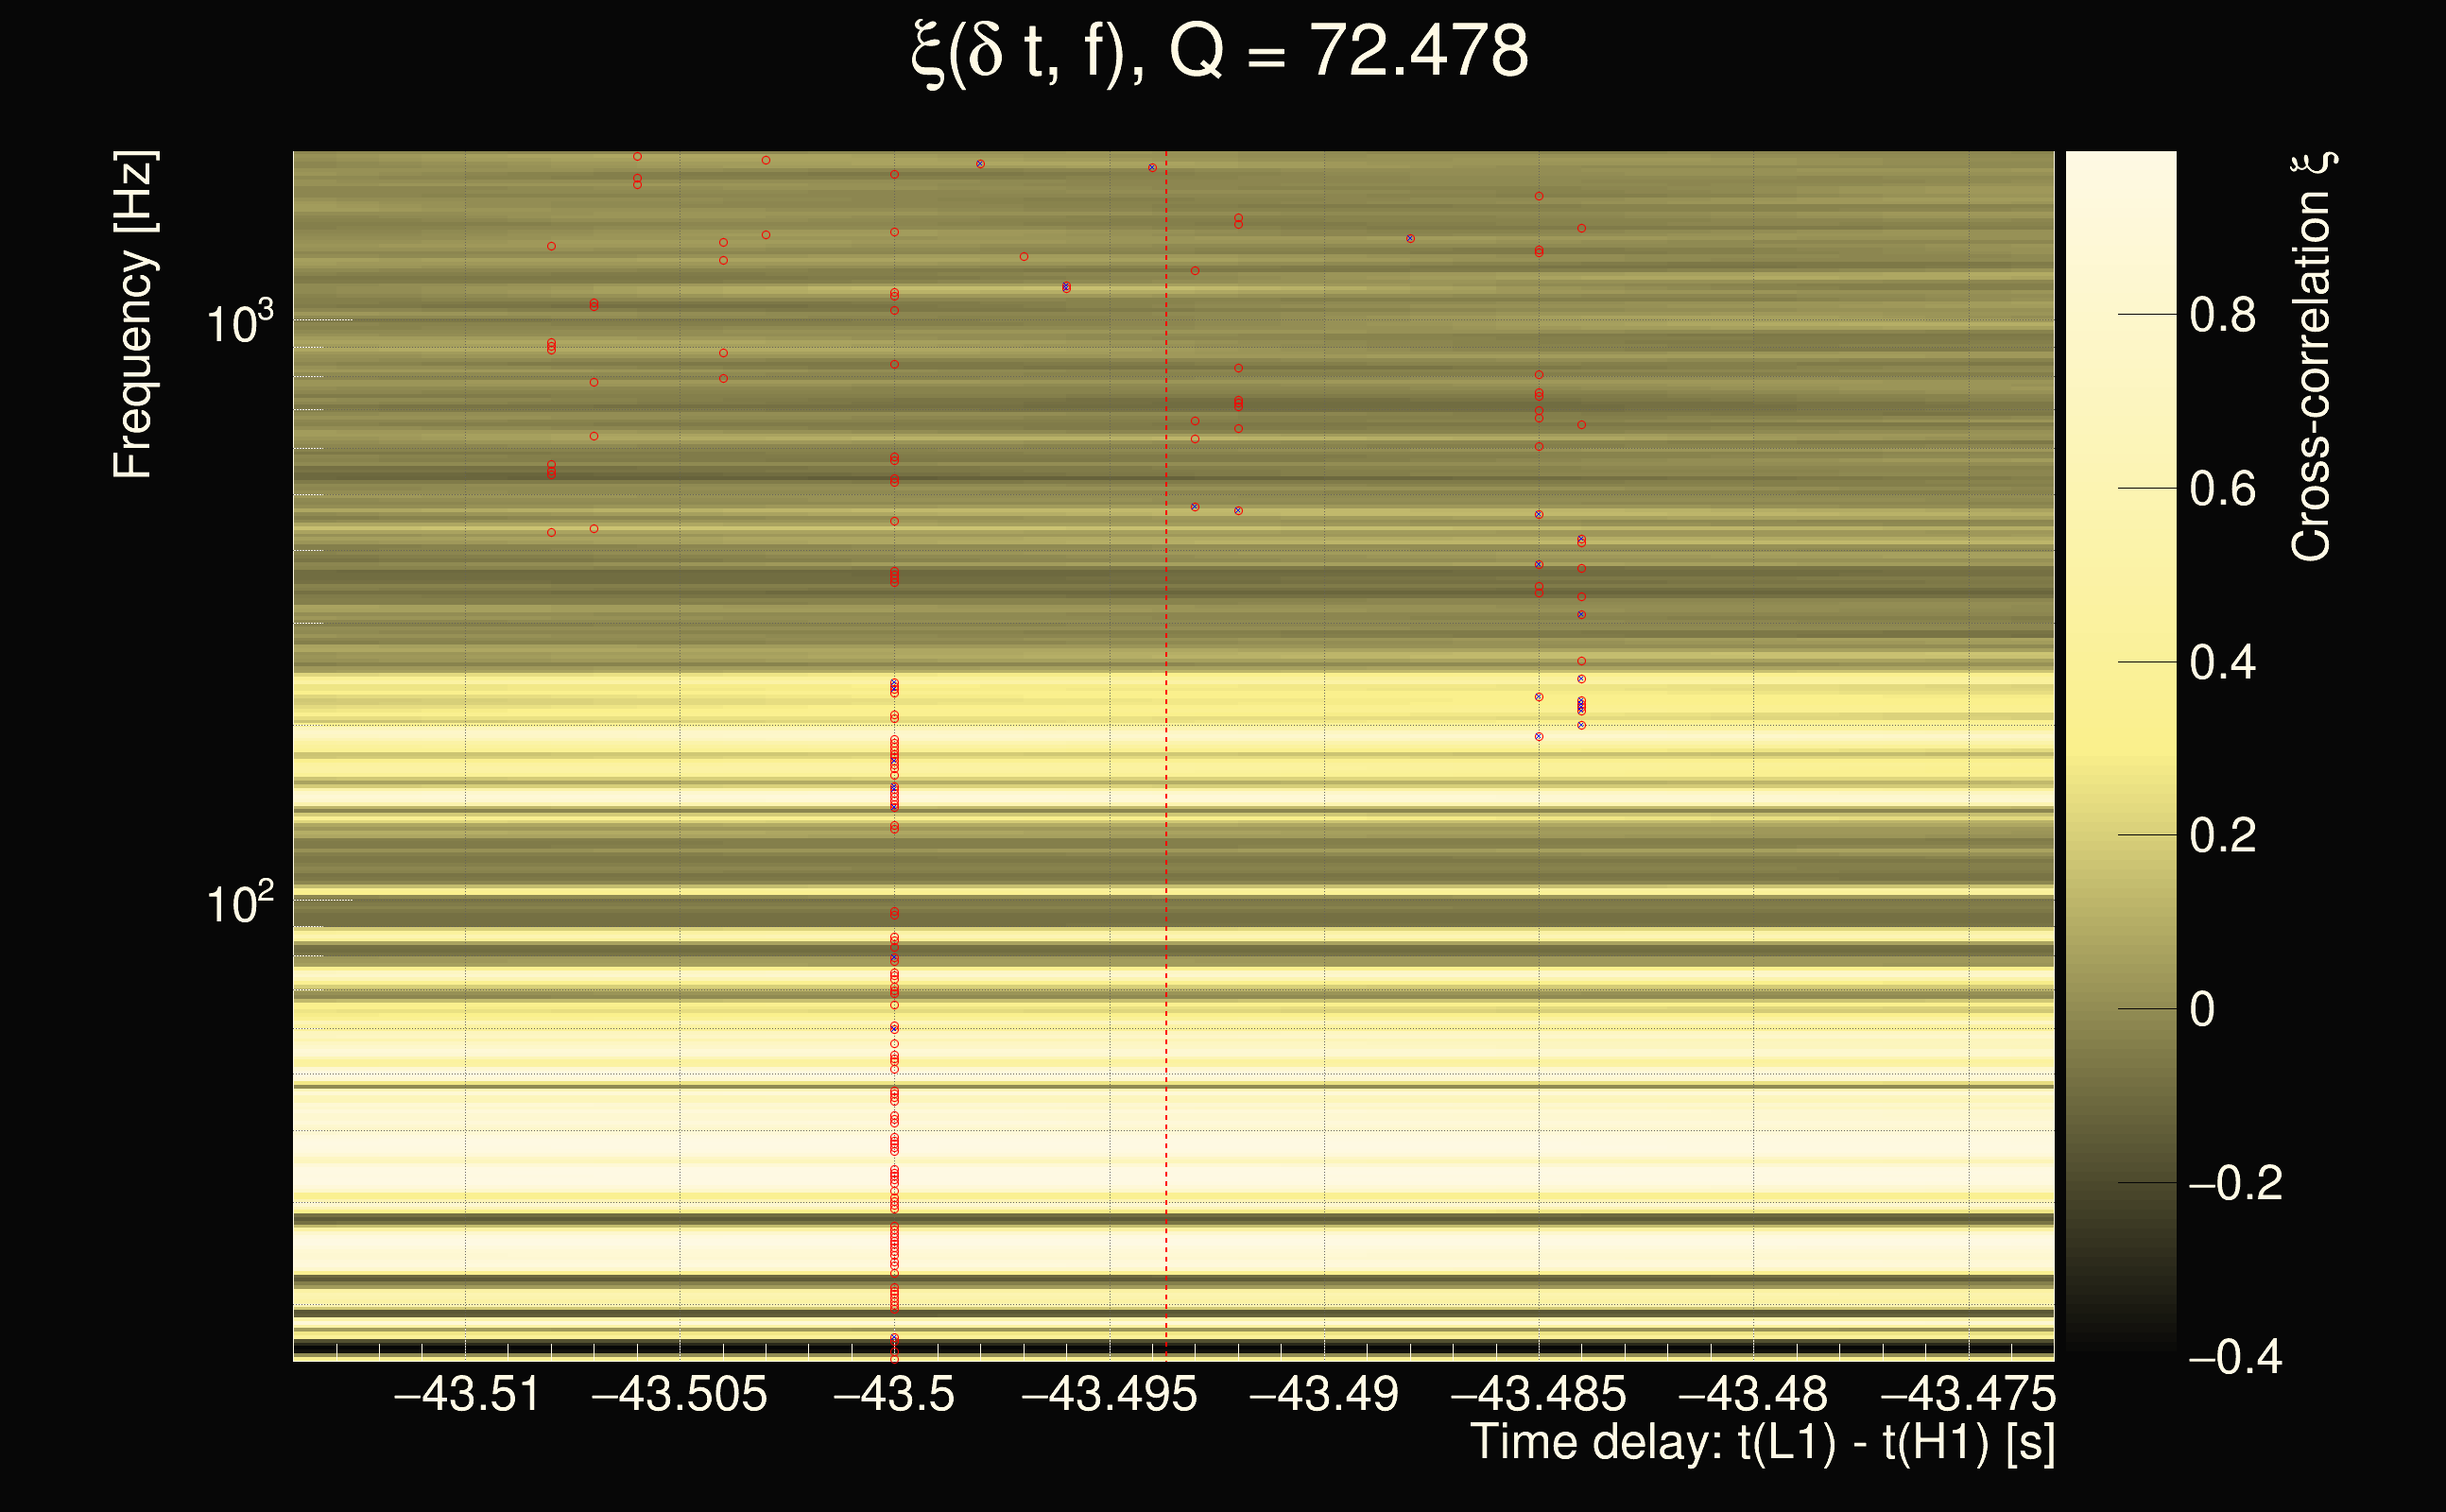Click the 10² frequency tick label
This screenshot has height=1512, width=2446.
pyautogui.click(x=239, y=903)
